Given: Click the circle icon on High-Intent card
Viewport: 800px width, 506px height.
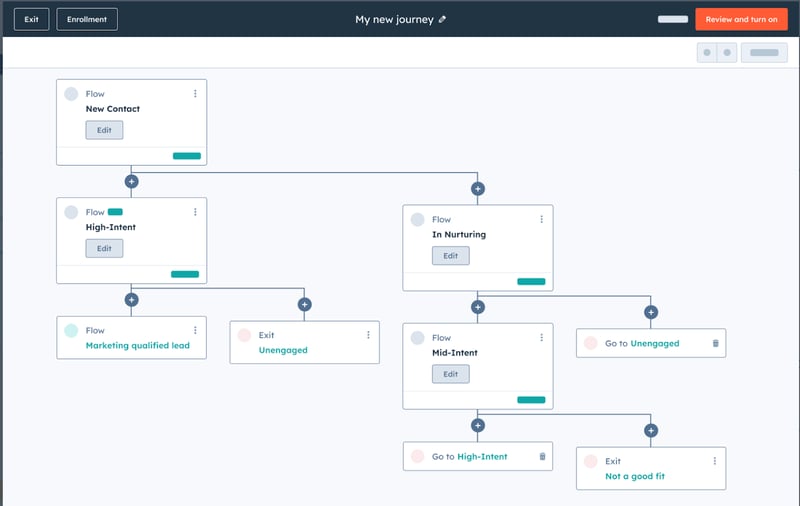Looking at the screenshot, I should 71,212.
